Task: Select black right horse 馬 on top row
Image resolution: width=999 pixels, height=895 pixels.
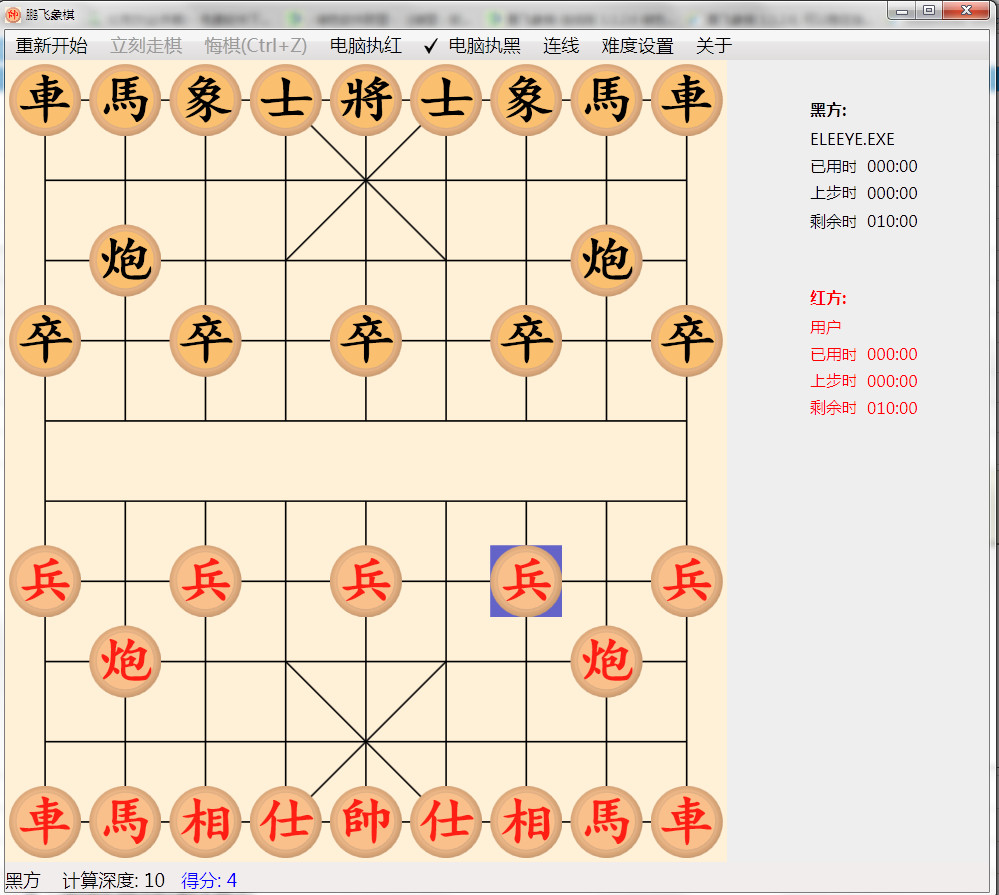Action: coord(607,99)
